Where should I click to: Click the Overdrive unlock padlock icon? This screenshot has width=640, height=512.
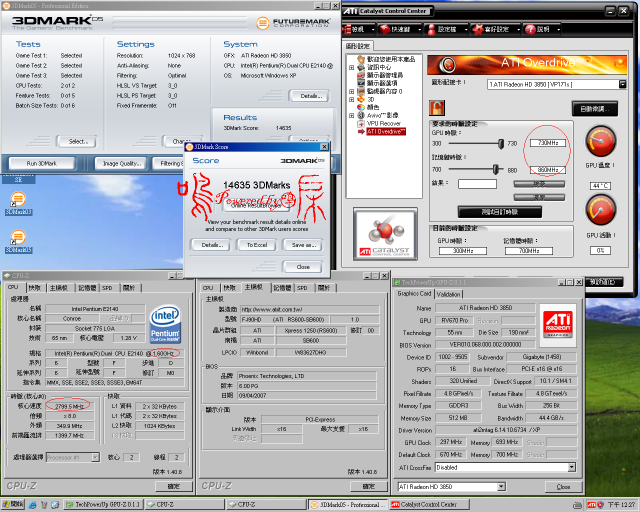[x=437, y=108]
